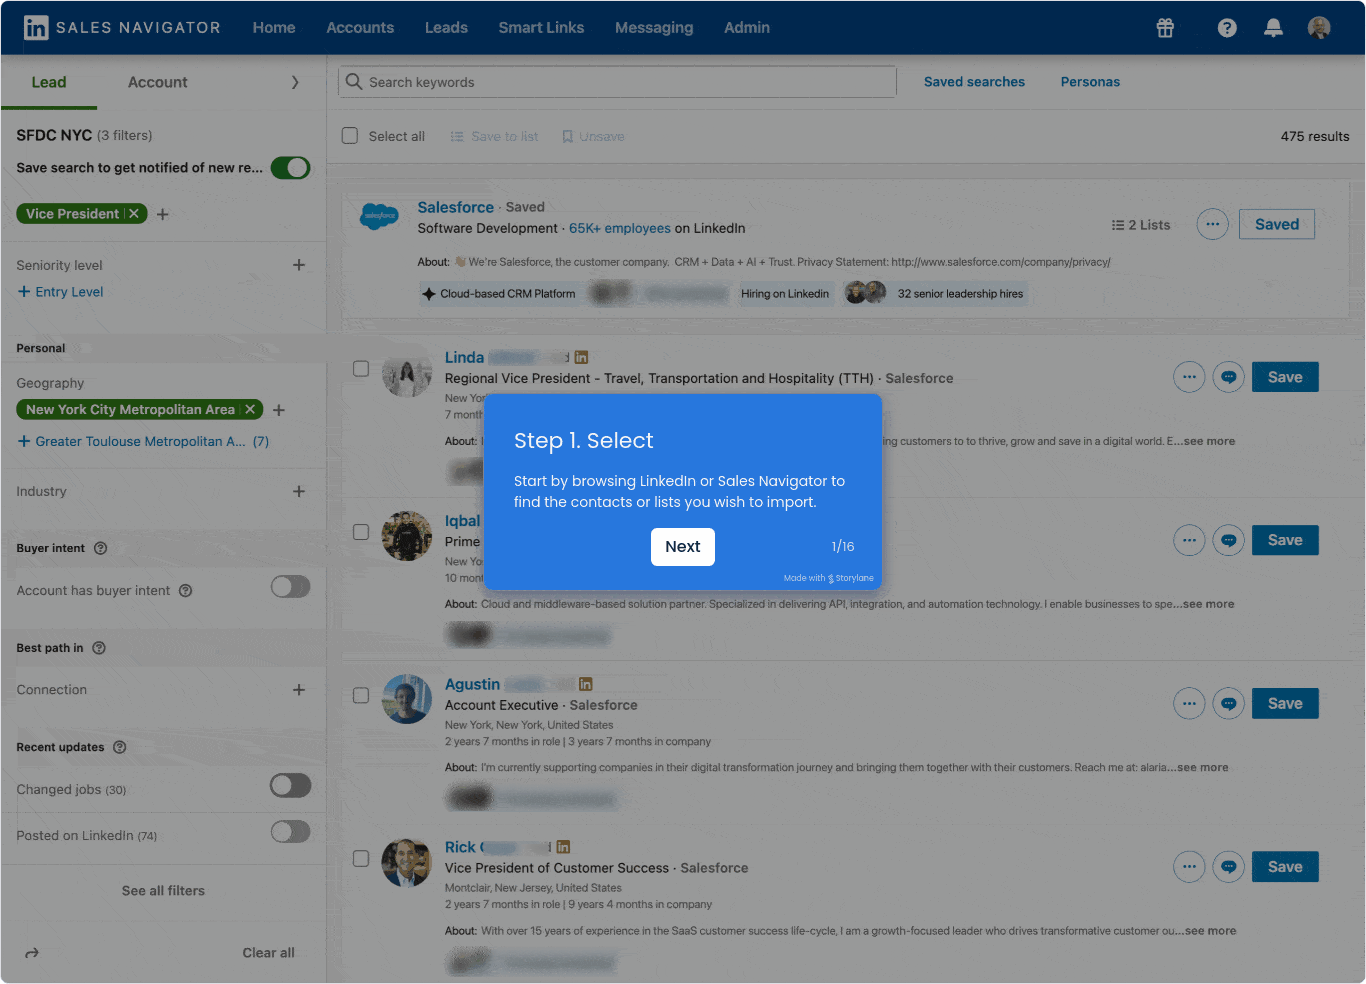Remove the Vice President filter chip
Viewport: 1366px width, 984px height.
click(134, 214)
